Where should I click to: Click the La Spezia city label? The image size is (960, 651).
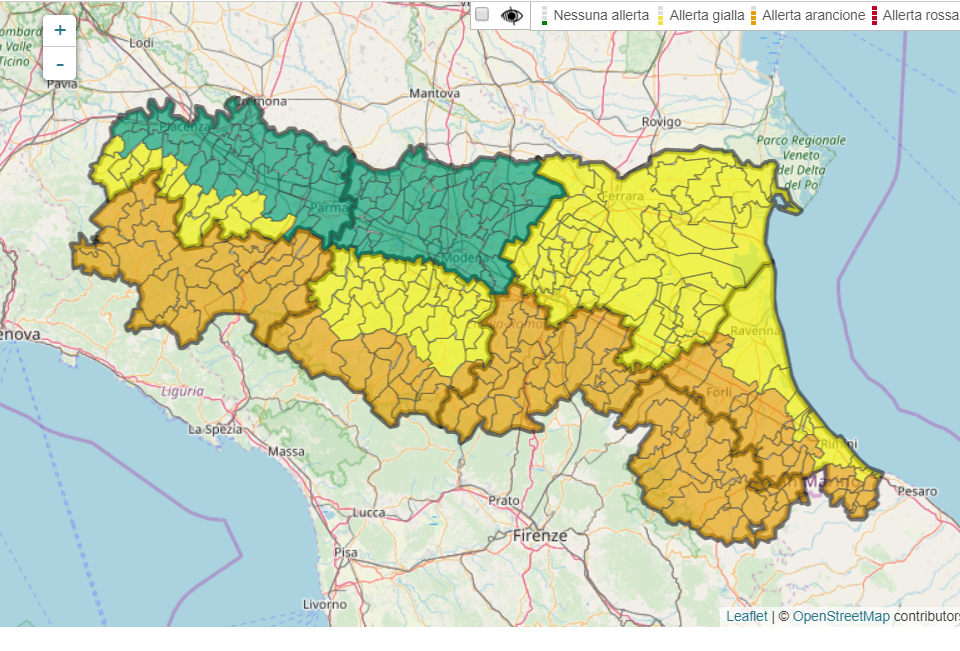point(211,429)
